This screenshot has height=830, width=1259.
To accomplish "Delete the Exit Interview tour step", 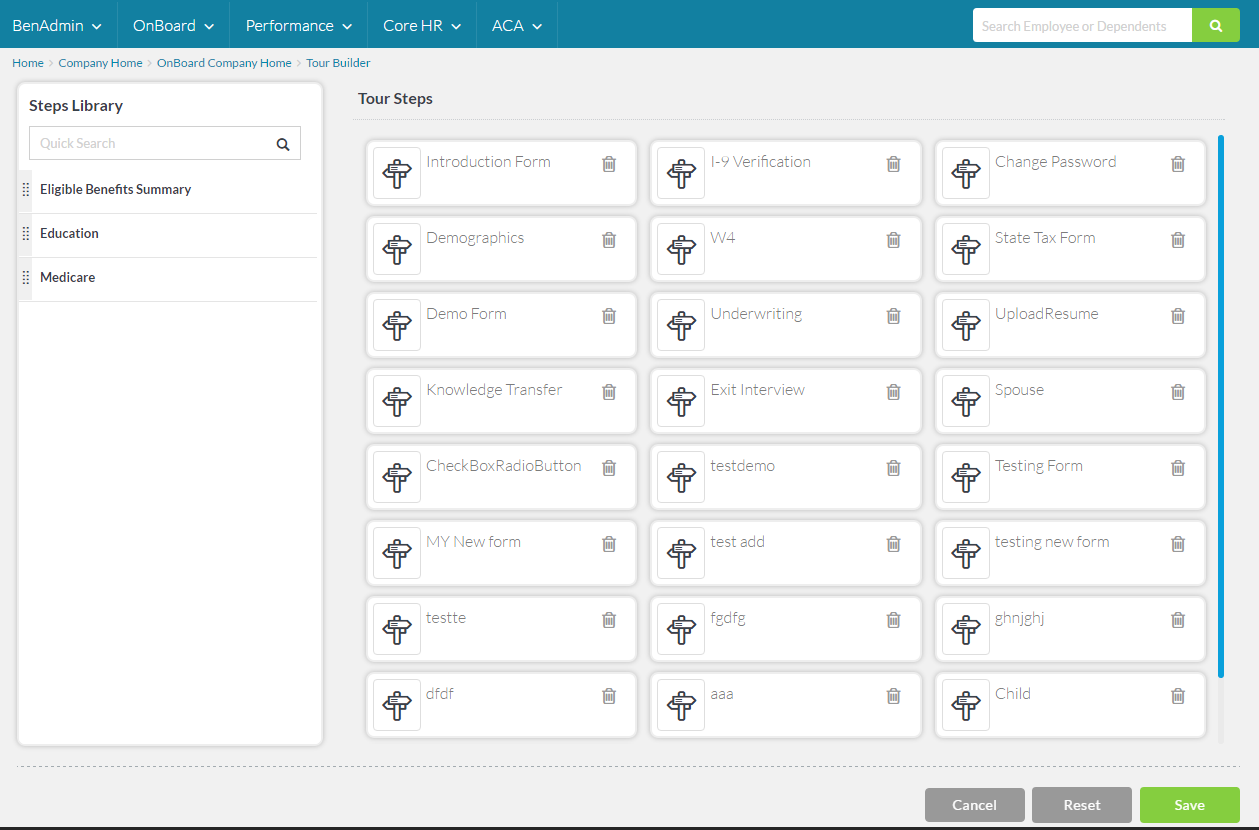I will [893, 392].
